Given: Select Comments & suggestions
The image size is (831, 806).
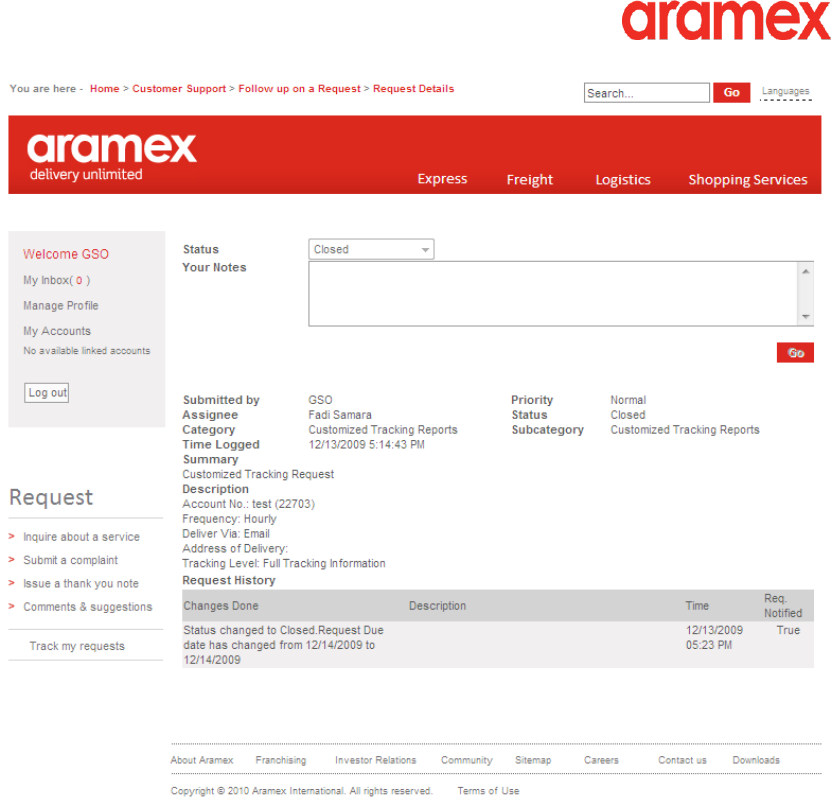Looking at the screenshot, I should pyautogui.click(x=87, y=607).
